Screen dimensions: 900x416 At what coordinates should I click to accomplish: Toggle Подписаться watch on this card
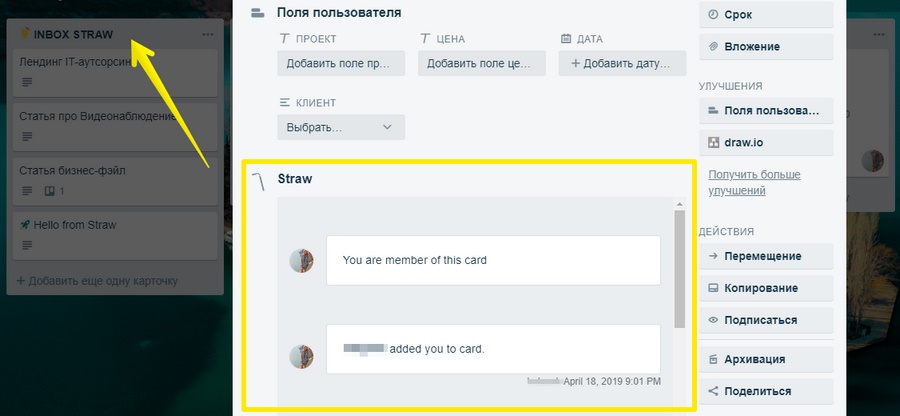(x=766, y=320)
